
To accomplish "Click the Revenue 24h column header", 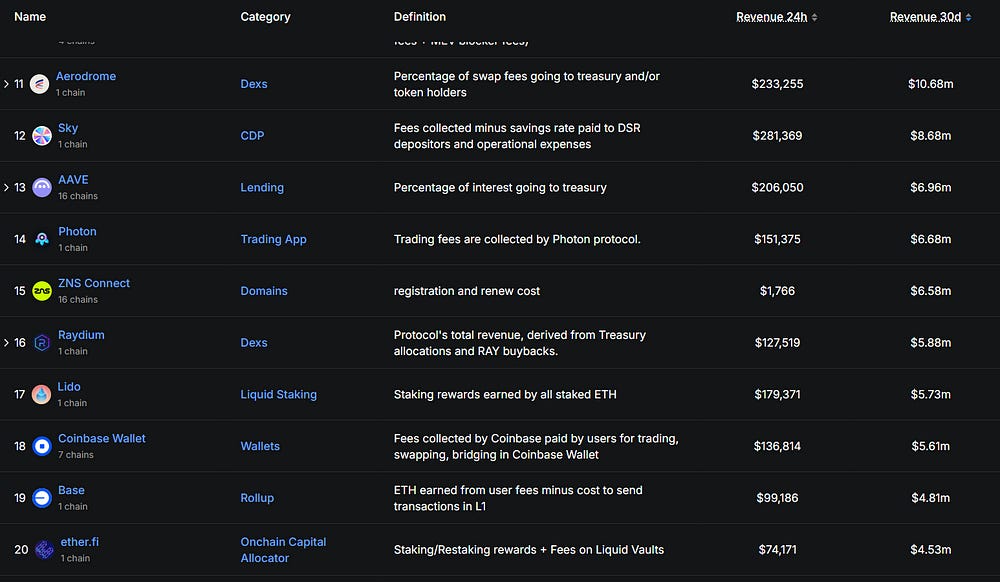I will (x=772, y=17).
